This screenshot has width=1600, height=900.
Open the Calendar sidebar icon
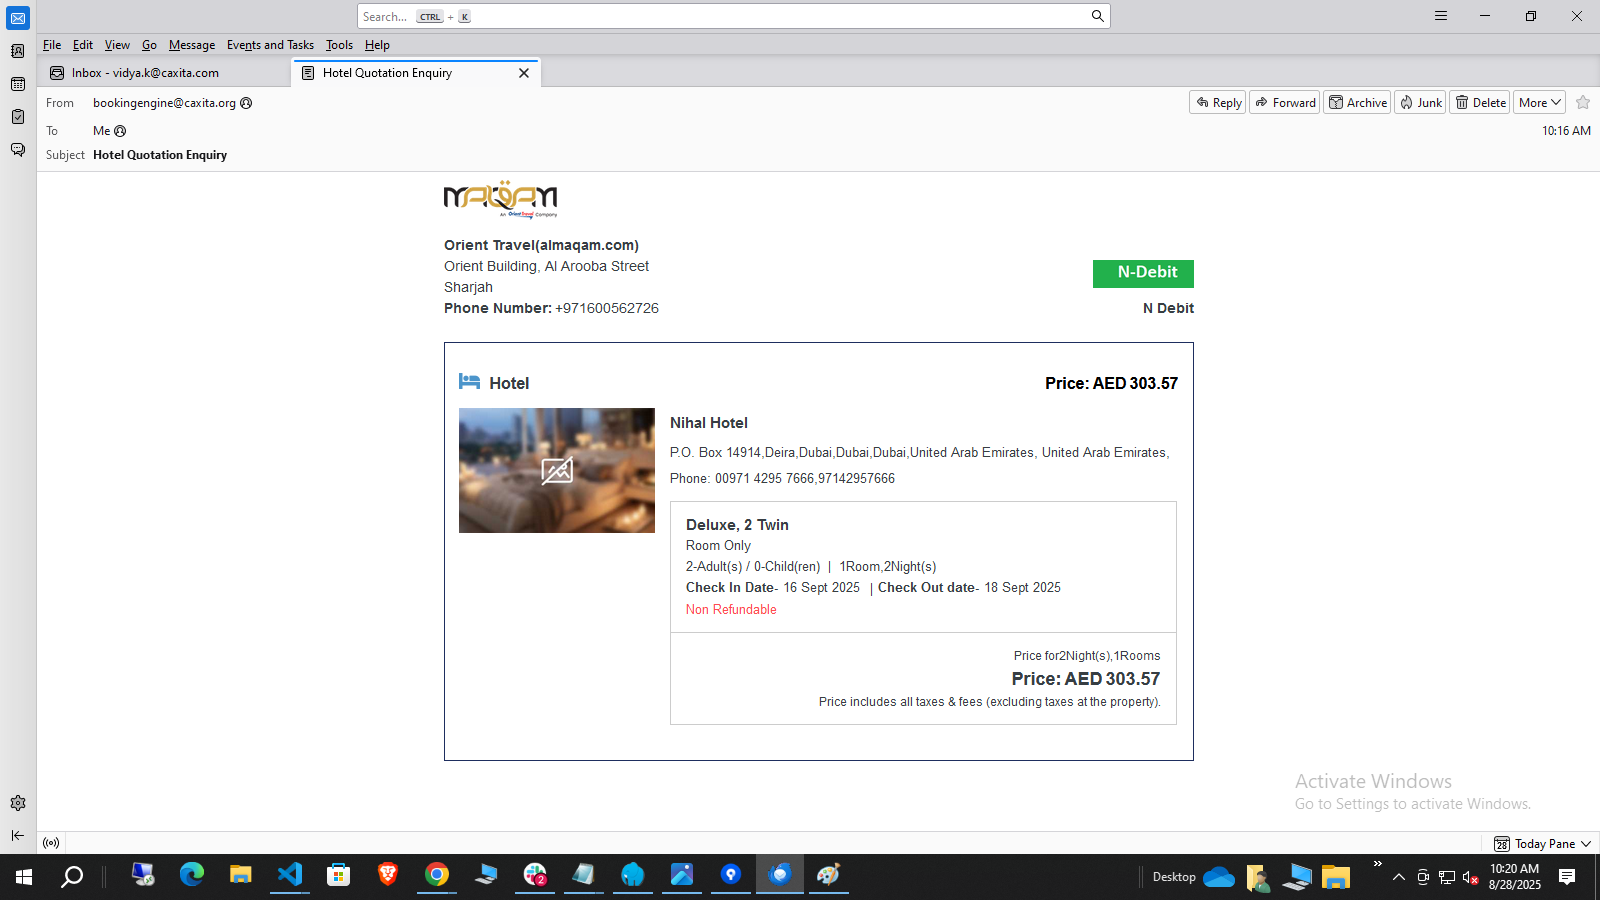[x=18, y=84]
